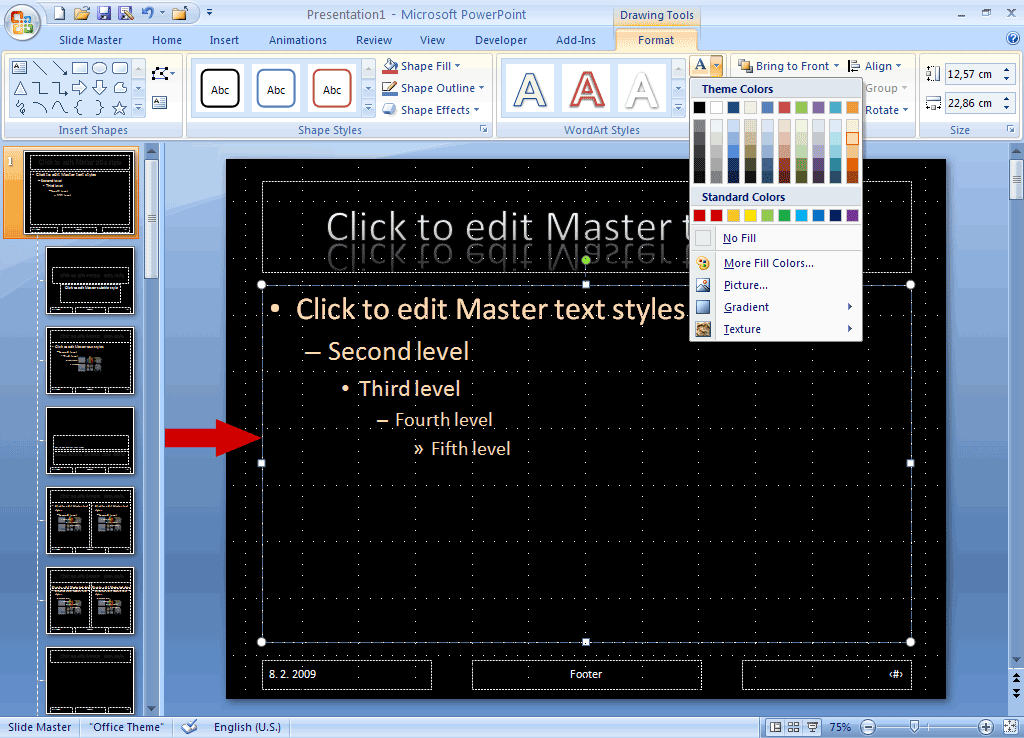Select the rectangle shape
The image size is (1024, 738).
pos(80,67)
